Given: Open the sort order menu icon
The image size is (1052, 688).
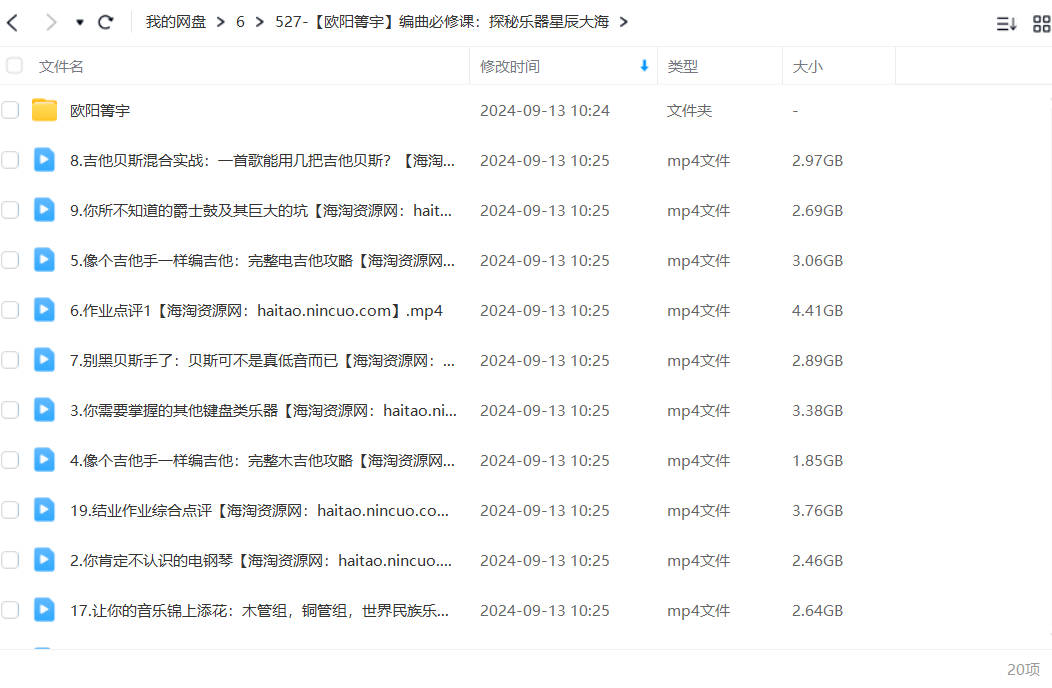Looking at the screenshot, I should [x=1006, y=24].
